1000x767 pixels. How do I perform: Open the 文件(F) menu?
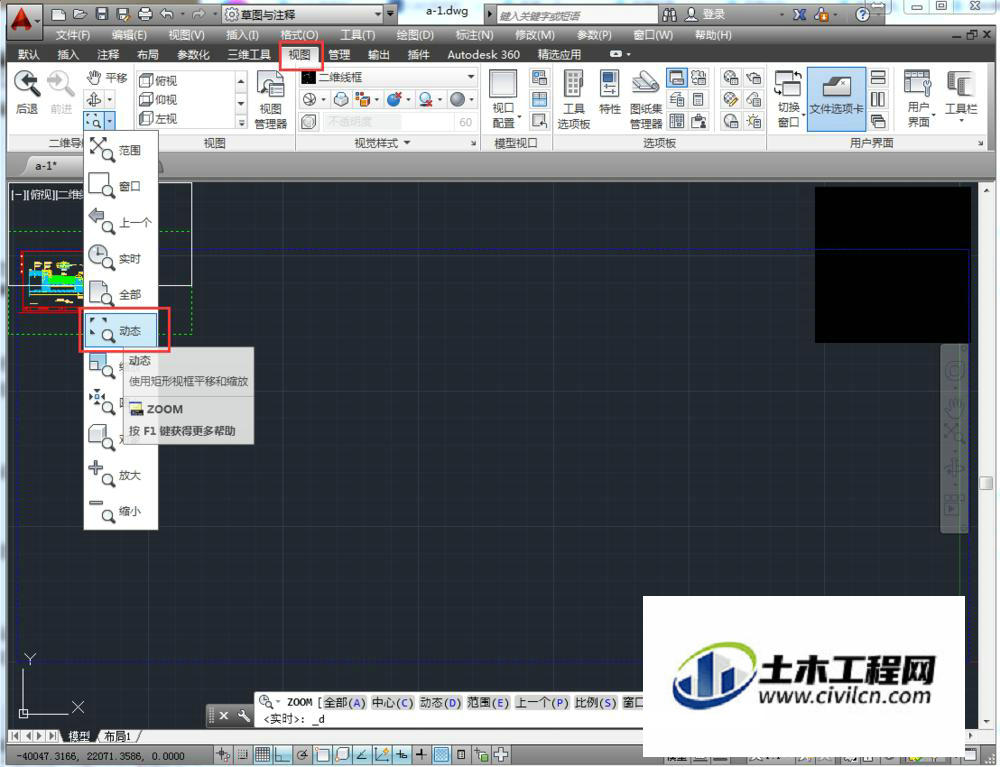pos(73,35)
